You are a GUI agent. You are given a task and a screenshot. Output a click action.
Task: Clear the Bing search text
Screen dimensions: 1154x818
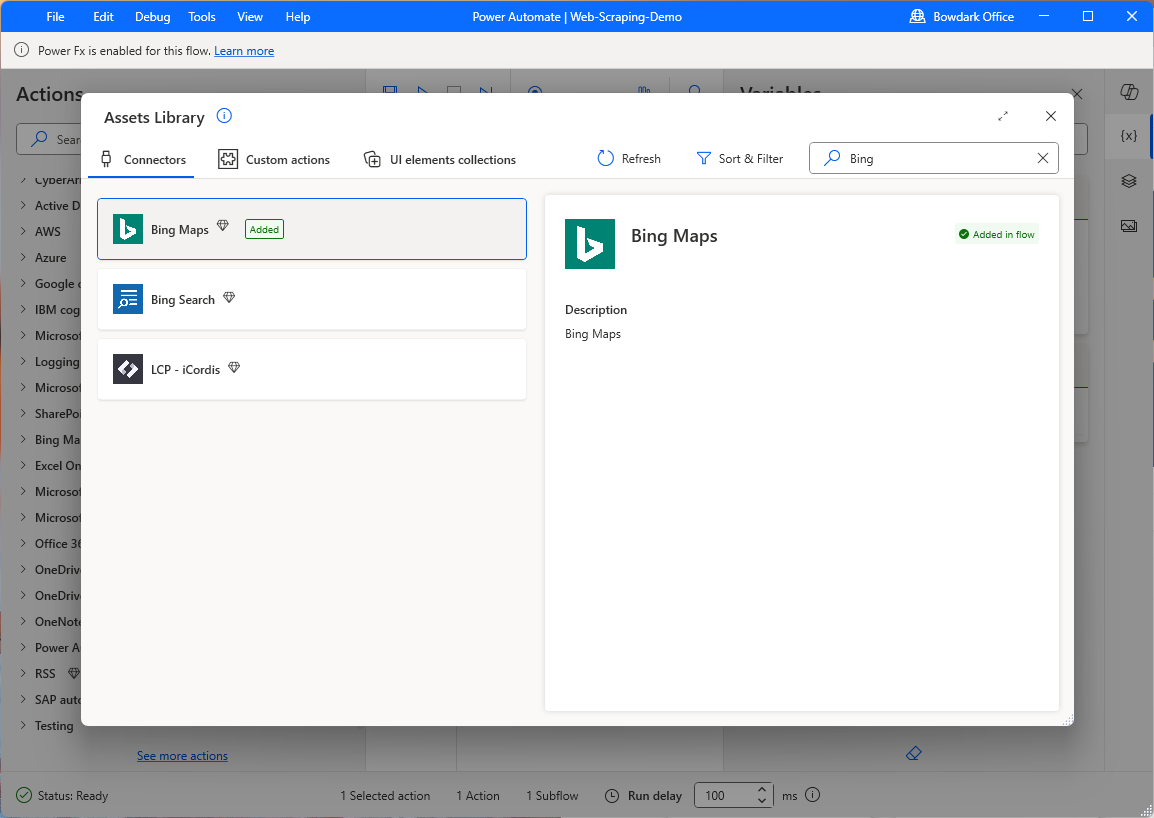(x=1043, y=158)
